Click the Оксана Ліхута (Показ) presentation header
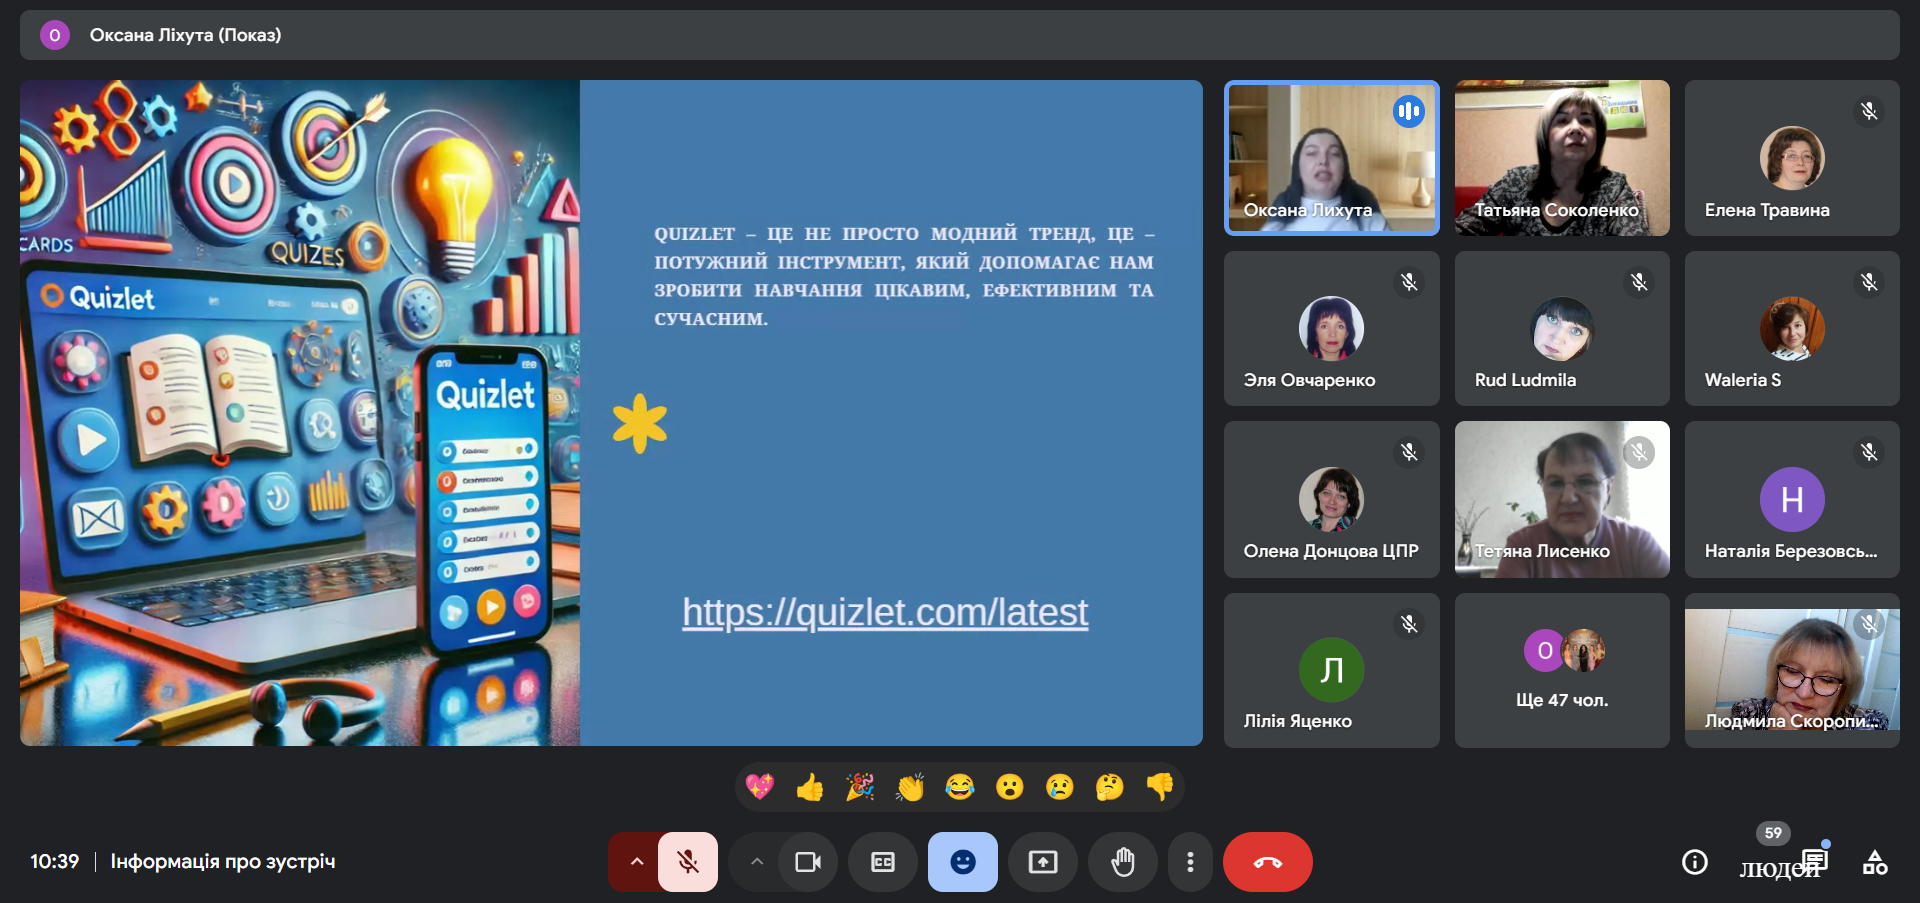Image resolution: width=1920 pixels, height=903 pixels. [x=960, y=35]
